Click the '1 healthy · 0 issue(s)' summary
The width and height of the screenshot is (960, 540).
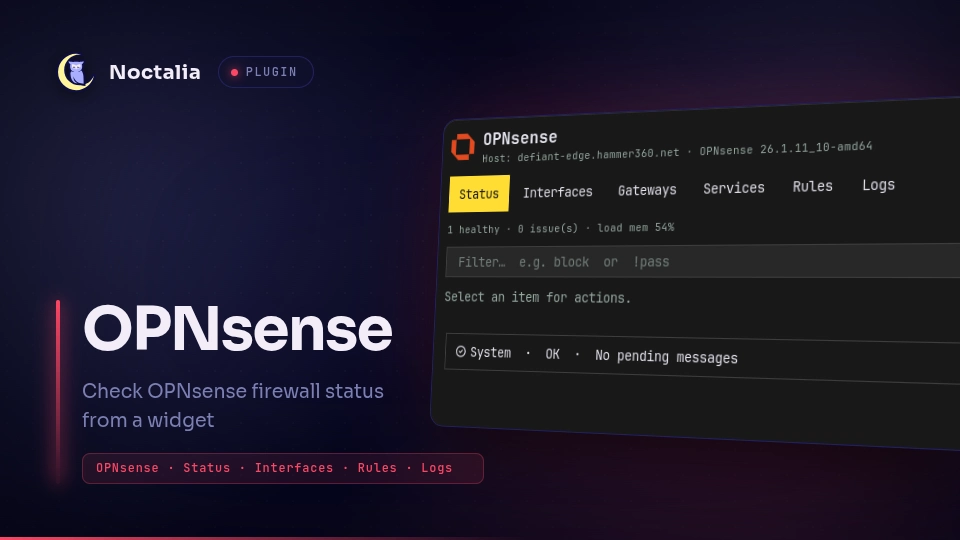pos(512,229)
